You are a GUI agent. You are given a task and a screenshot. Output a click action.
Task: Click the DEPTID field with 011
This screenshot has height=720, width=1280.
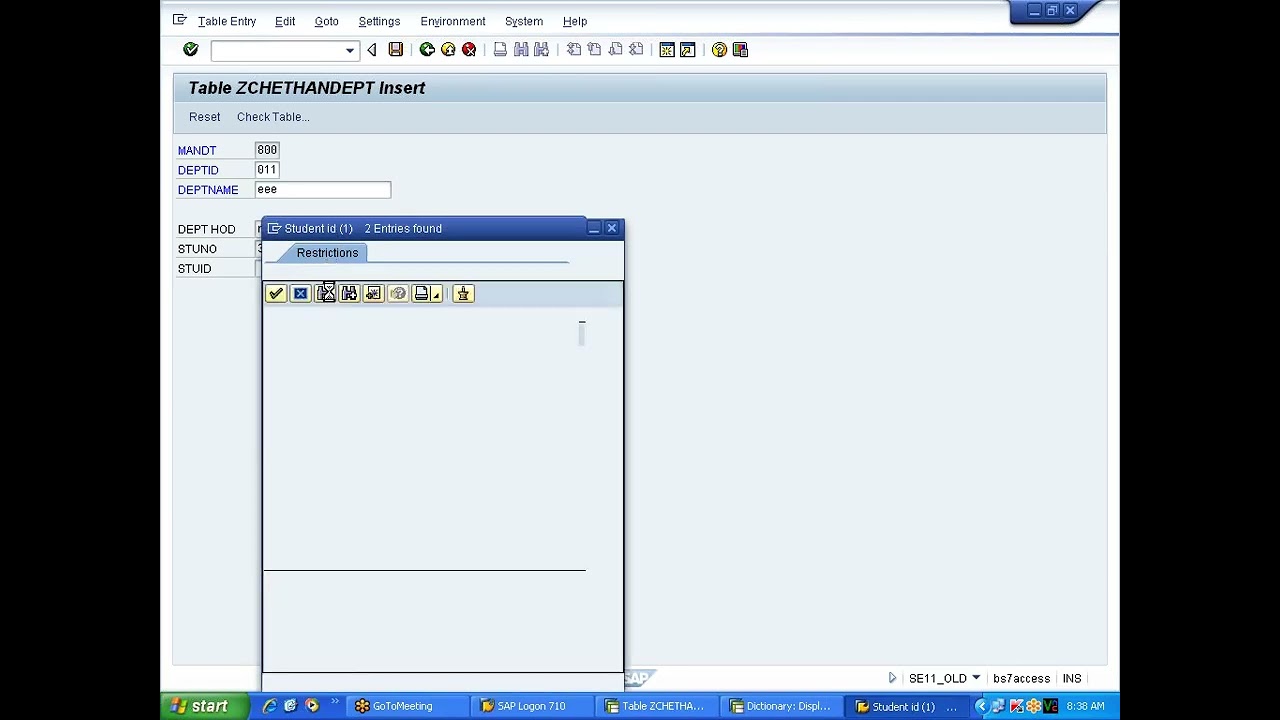click(x=267, y=170)
